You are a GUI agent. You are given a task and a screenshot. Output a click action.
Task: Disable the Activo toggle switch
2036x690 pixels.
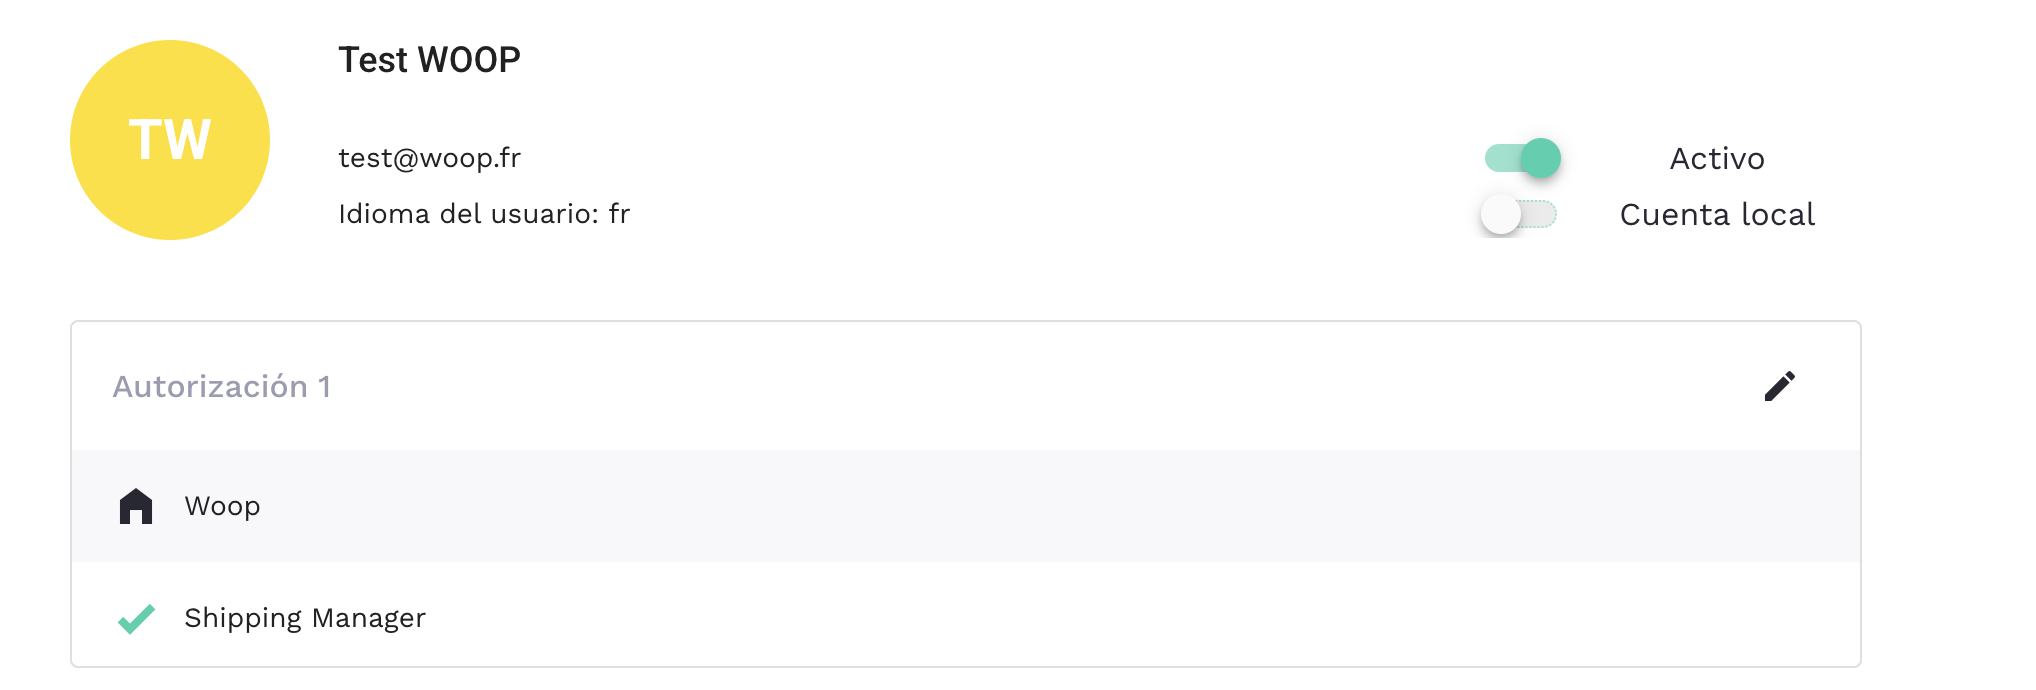tap(1521, 158)
